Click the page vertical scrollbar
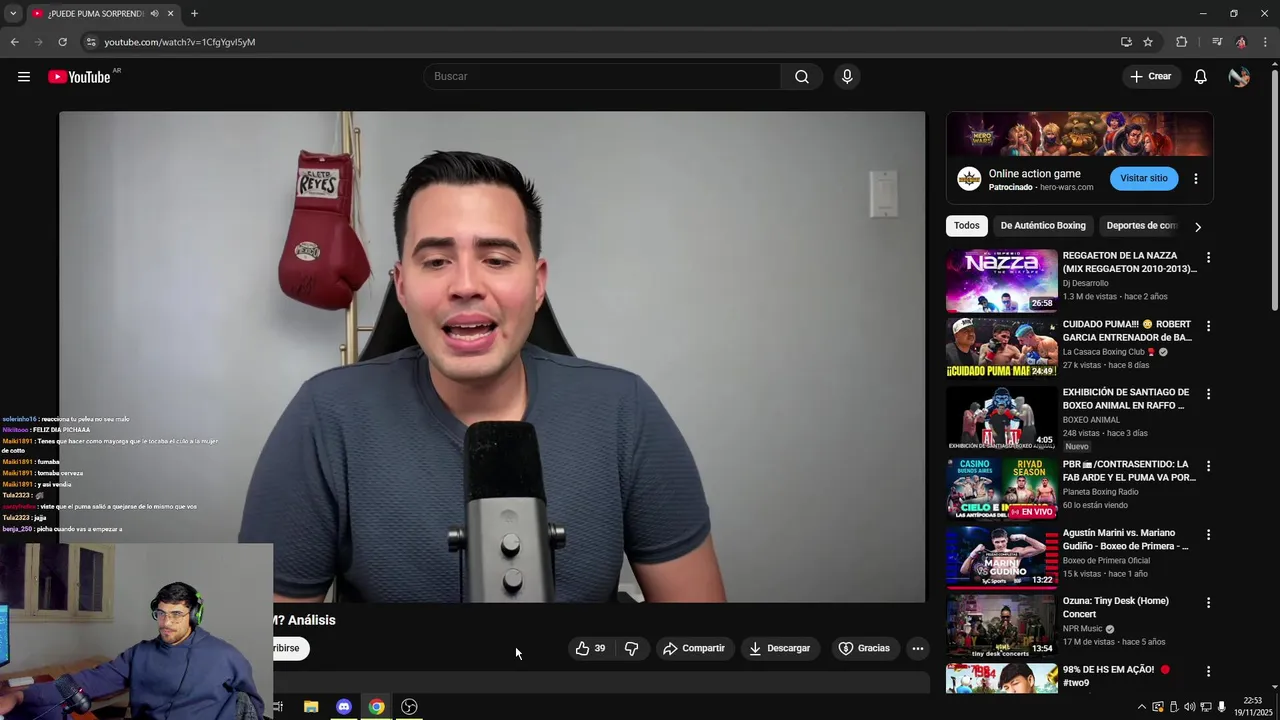Screen dimensions: 1280x720 (x=1274, y=190)
